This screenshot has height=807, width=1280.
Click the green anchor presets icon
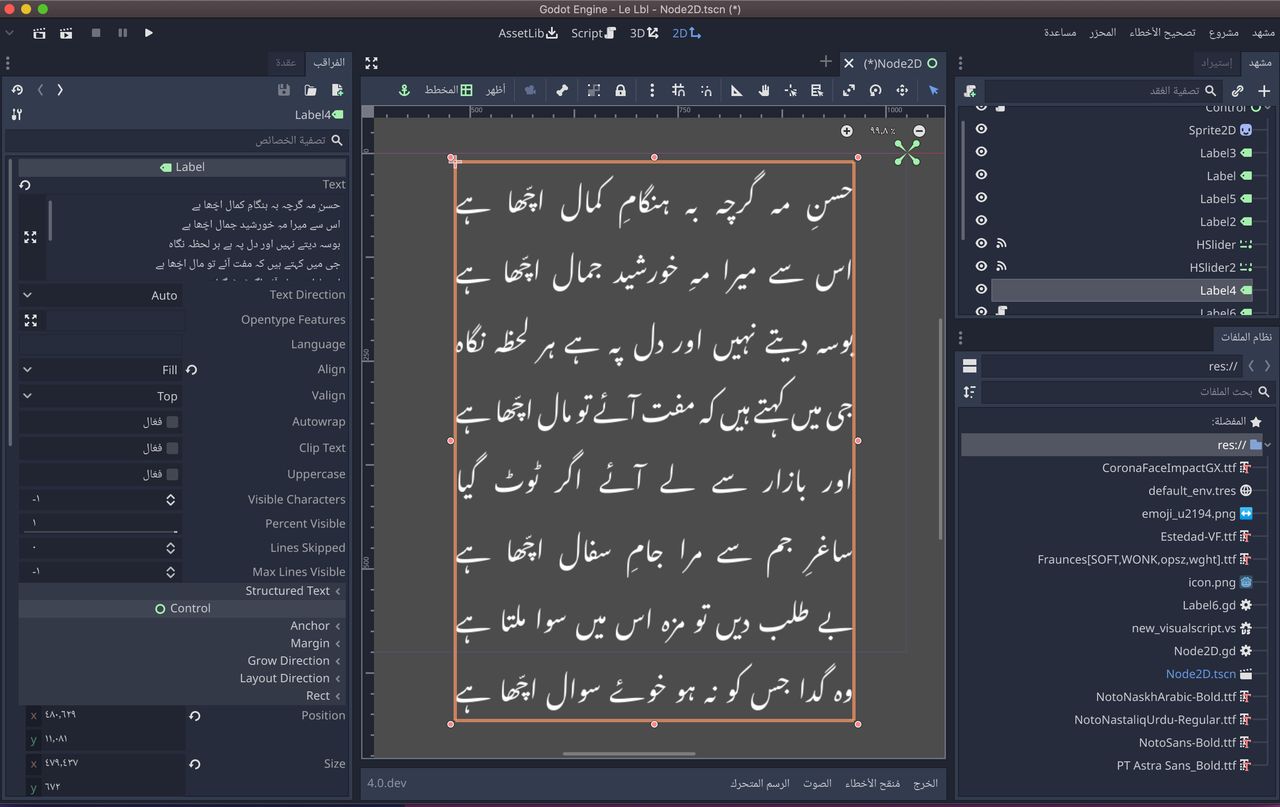(x=405, y=90)
